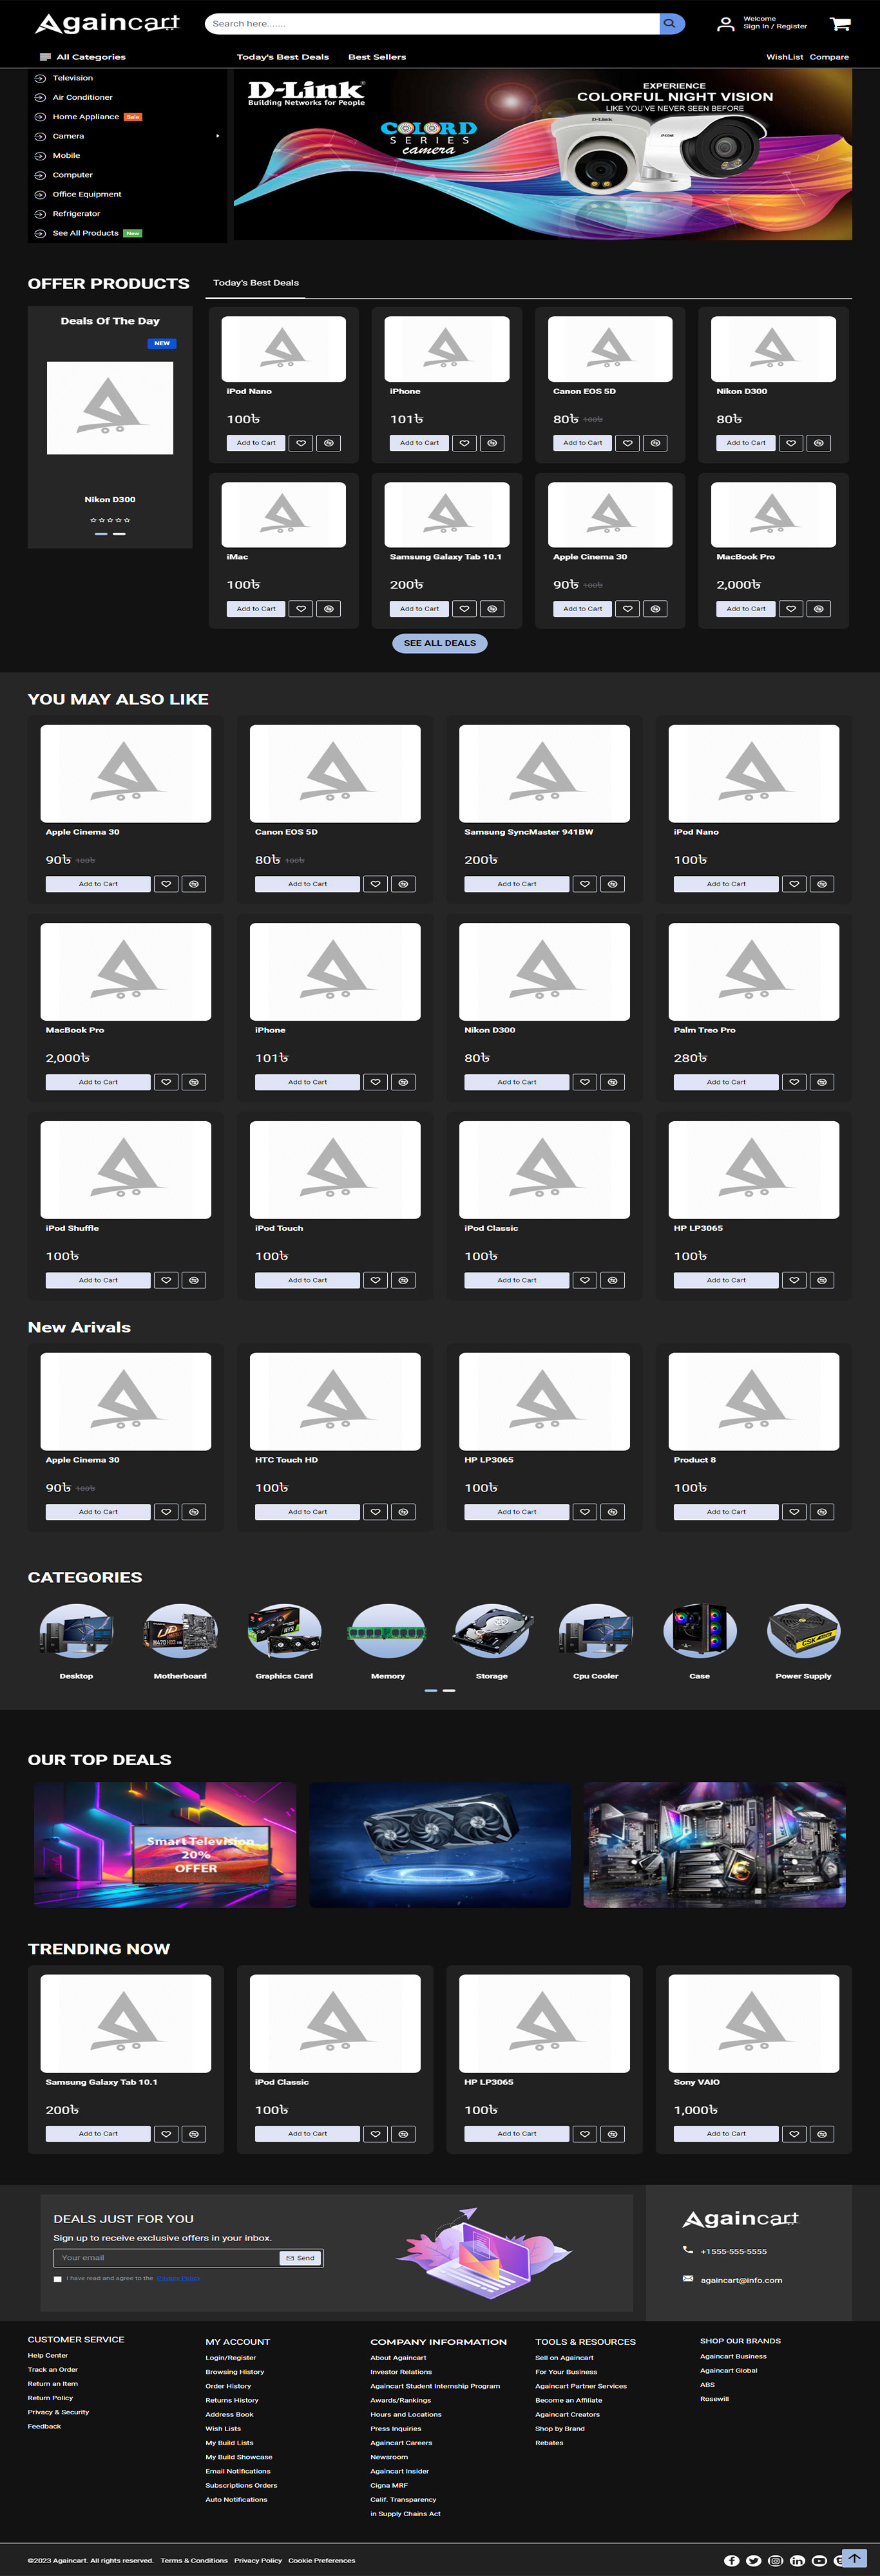
Task: Quick view iPod Nano in Today's Best Deals
Action: [328, 442]
